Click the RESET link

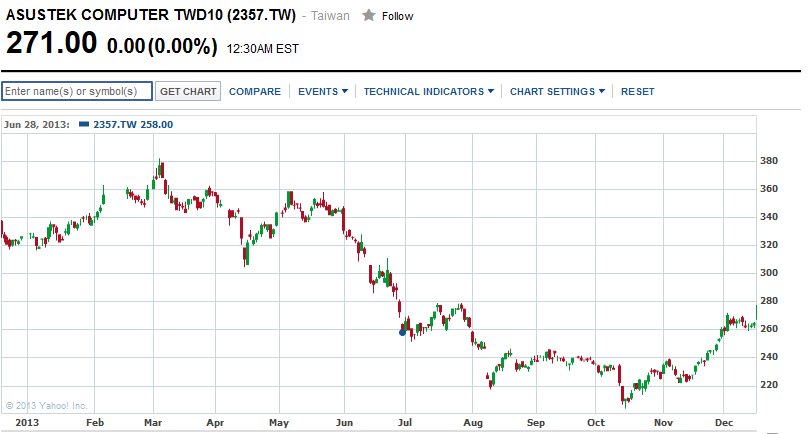coord(637,92)
